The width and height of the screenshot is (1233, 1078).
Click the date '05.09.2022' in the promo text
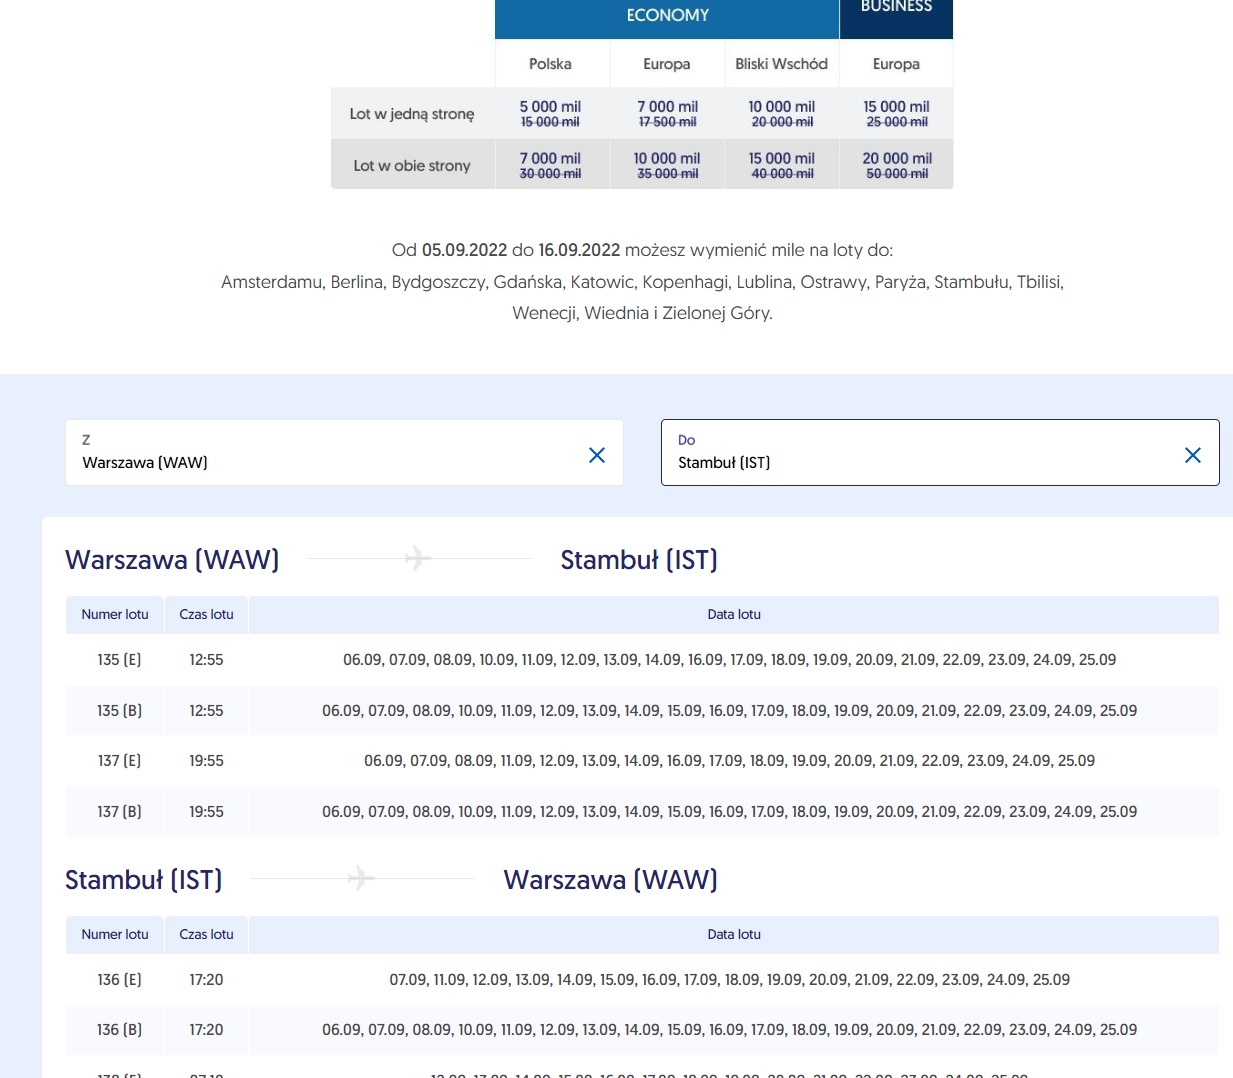[x=464, y=250]
